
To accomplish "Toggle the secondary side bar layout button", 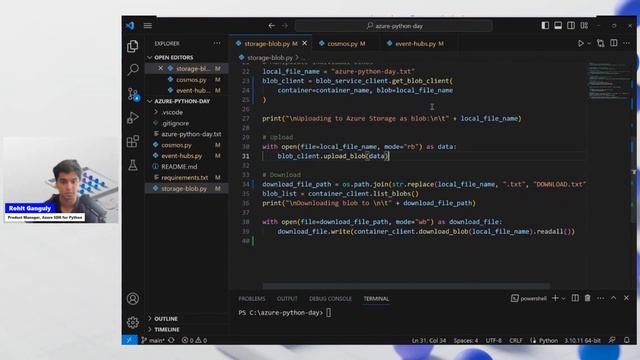I will point(571,25).
